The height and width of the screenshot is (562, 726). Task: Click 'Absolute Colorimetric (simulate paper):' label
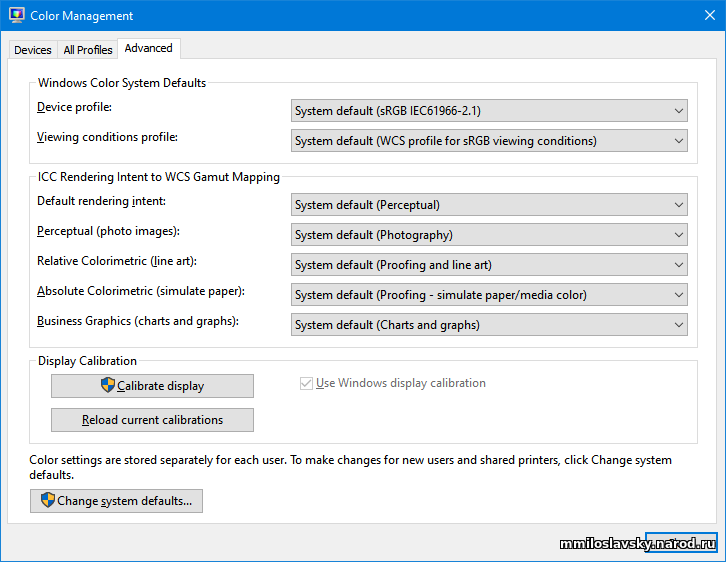point(141,292)
